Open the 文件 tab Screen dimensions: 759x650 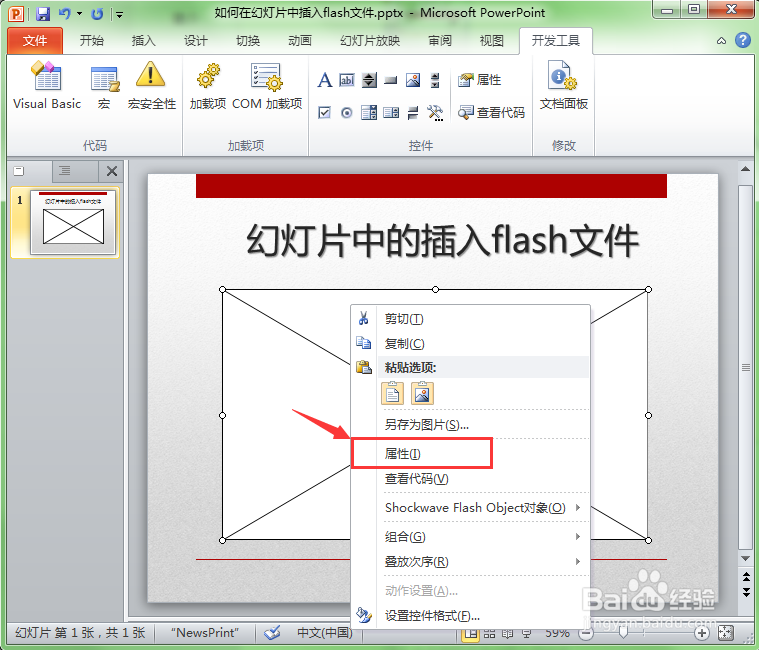click(x=35, y=41)
